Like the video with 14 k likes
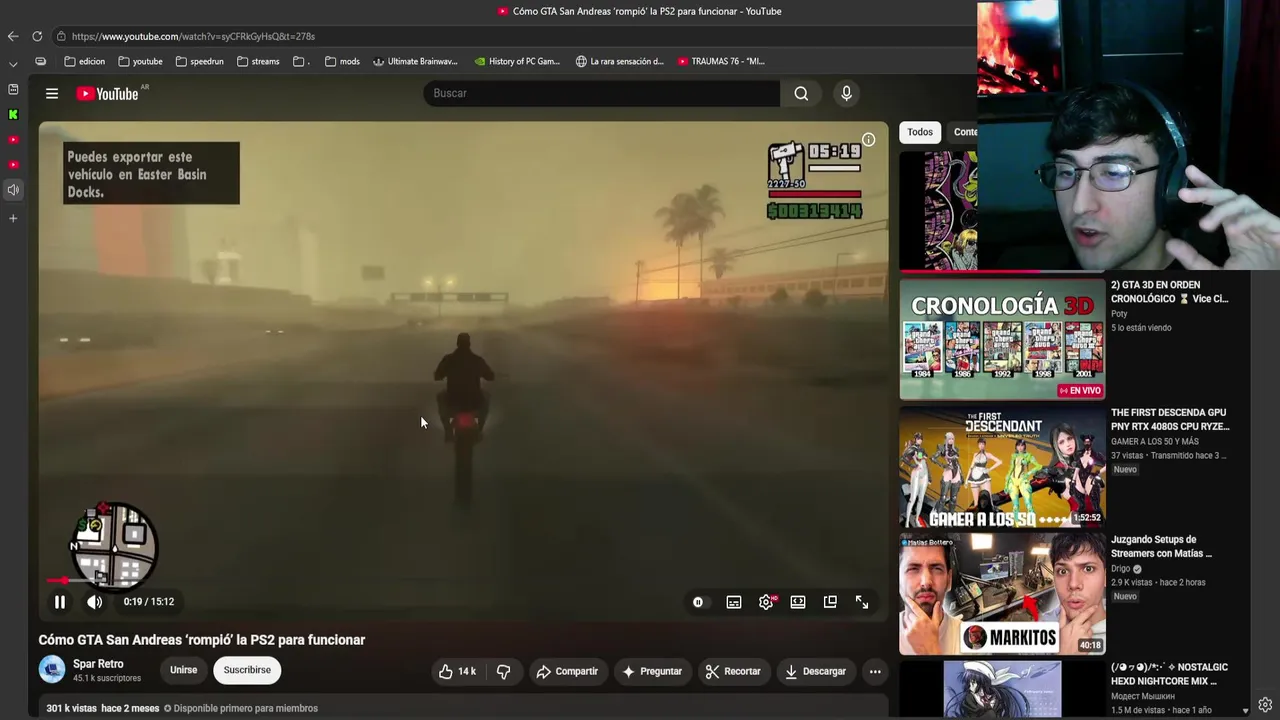Image resolution: width=1280 pixels, height=720 pixels. 458,671
